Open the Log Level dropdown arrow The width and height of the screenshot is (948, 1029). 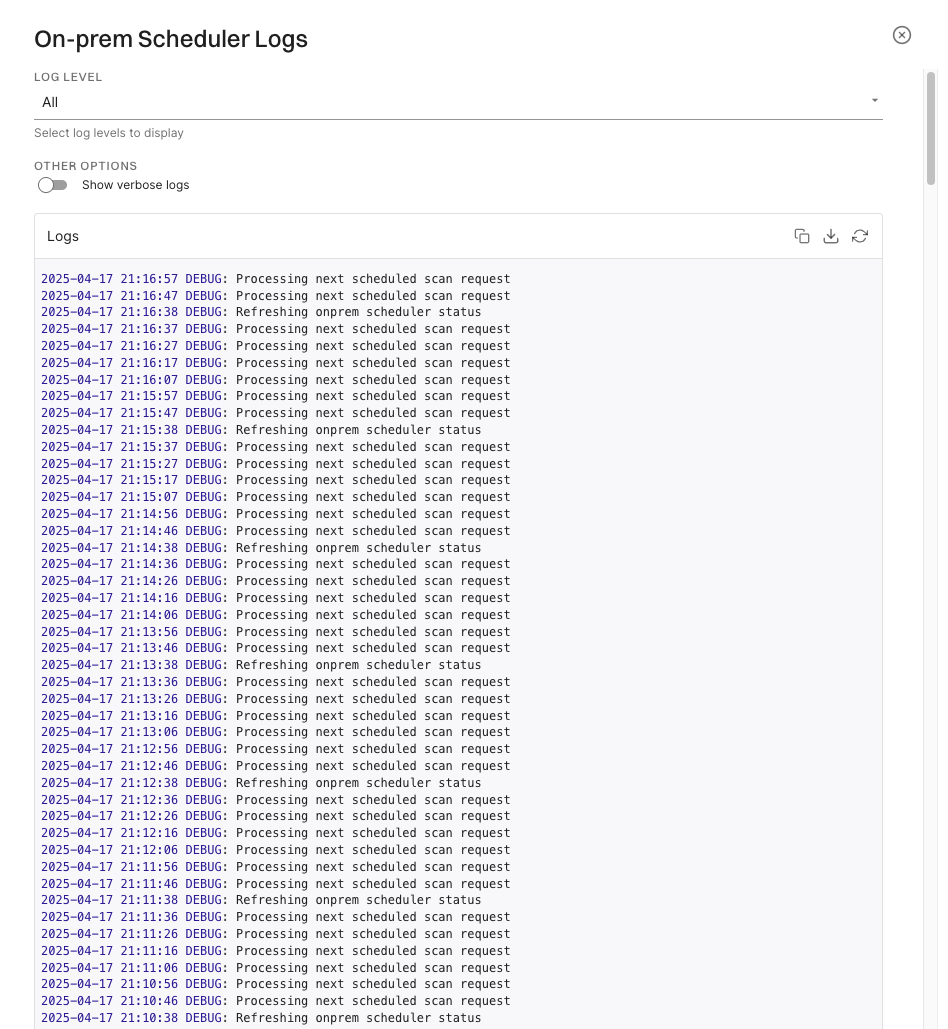tap(874, 101)
